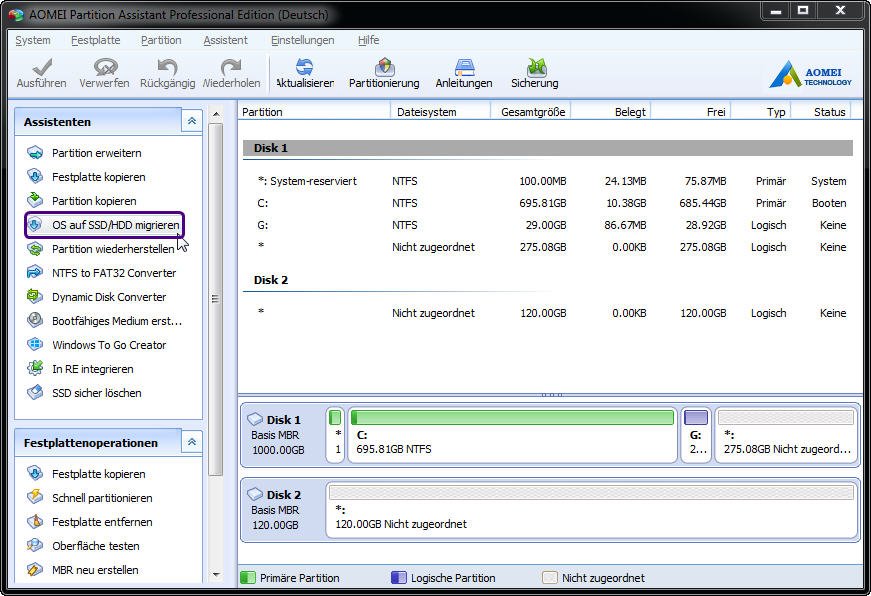This screenshot has height=596, width=871.
Task: Click the Partition kopieren icon
Action: click(x=35, y=201)
